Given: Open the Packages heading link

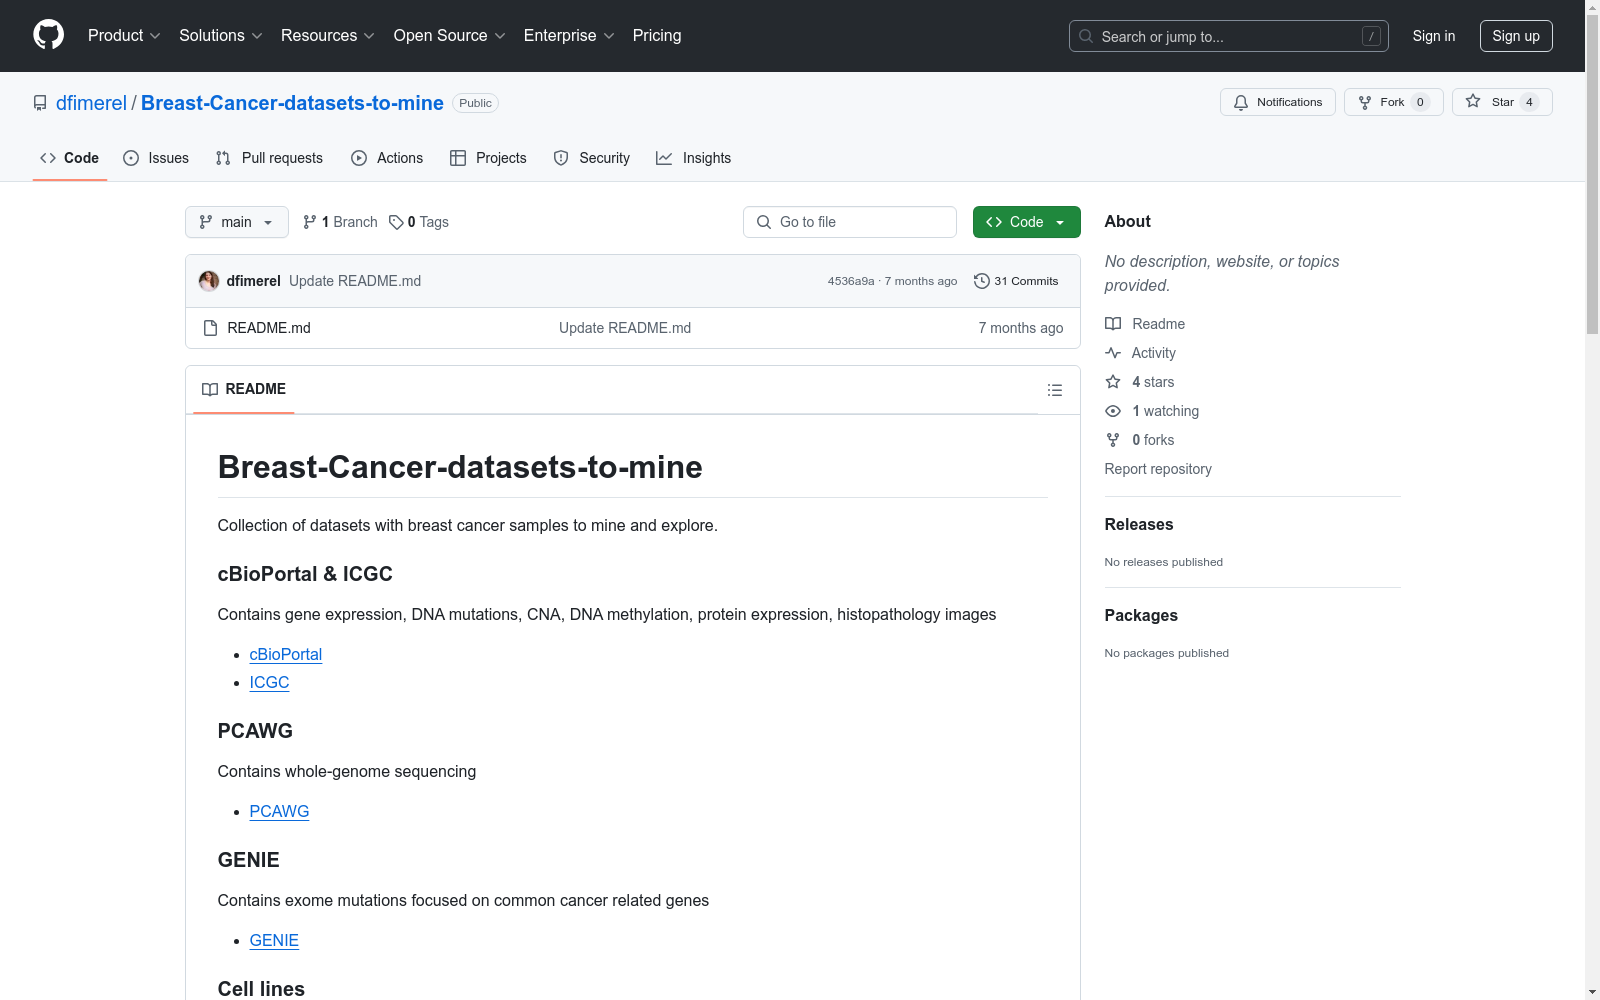Looking at the screenshot, I should click(x=1141, y=615).
